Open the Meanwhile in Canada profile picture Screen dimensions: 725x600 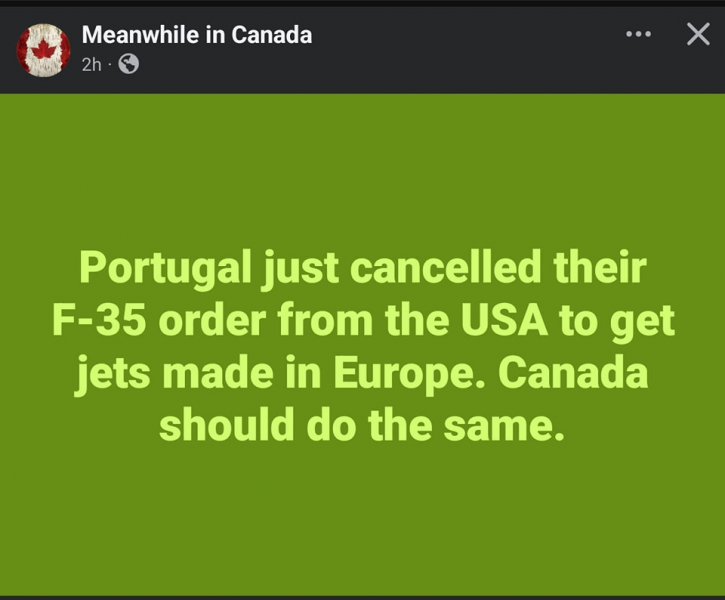pos(43,50)
